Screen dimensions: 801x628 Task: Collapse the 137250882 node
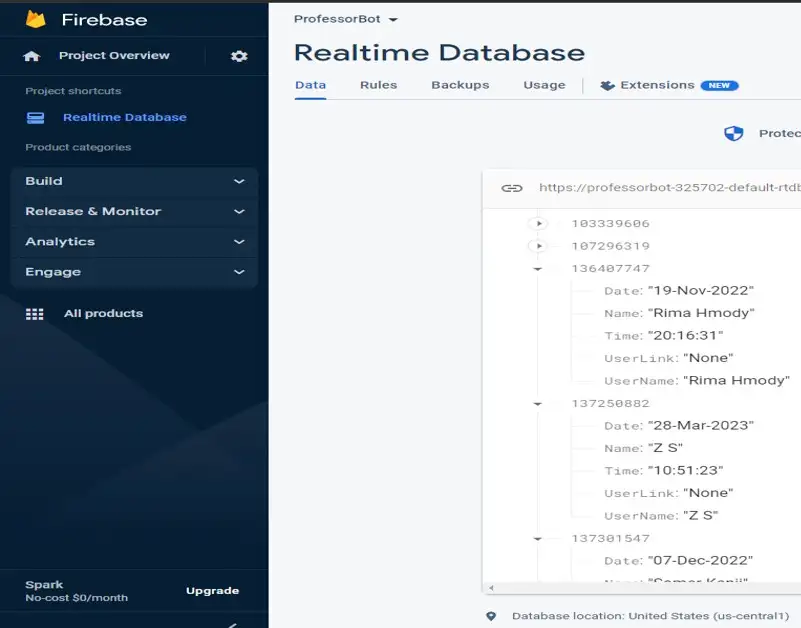[538, 404]
